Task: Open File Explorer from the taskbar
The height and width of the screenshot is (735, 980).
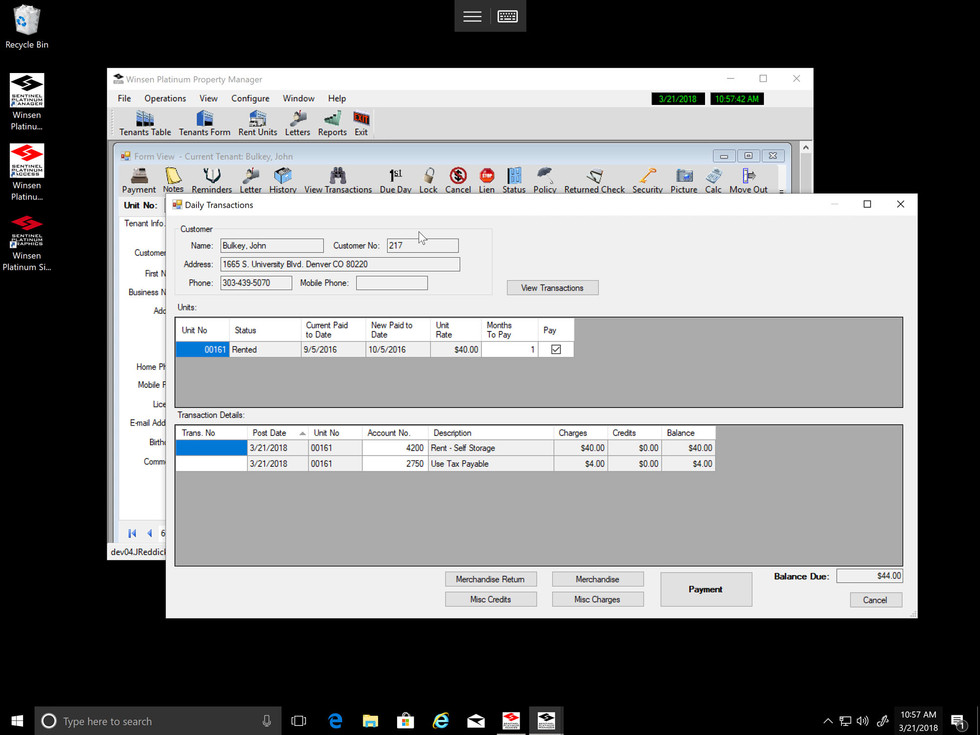Action: [x=371, y=721]
